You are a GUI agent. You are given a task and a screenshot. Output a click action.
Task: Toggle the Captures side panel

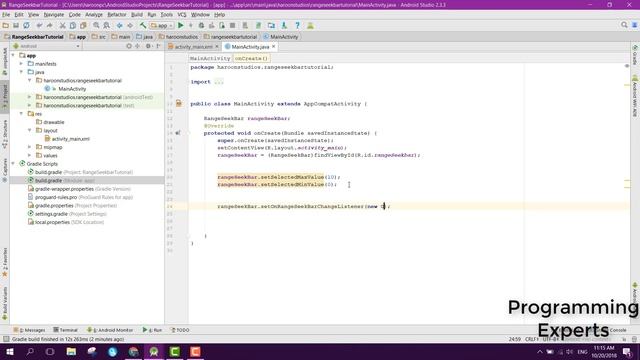pos(5,170)
